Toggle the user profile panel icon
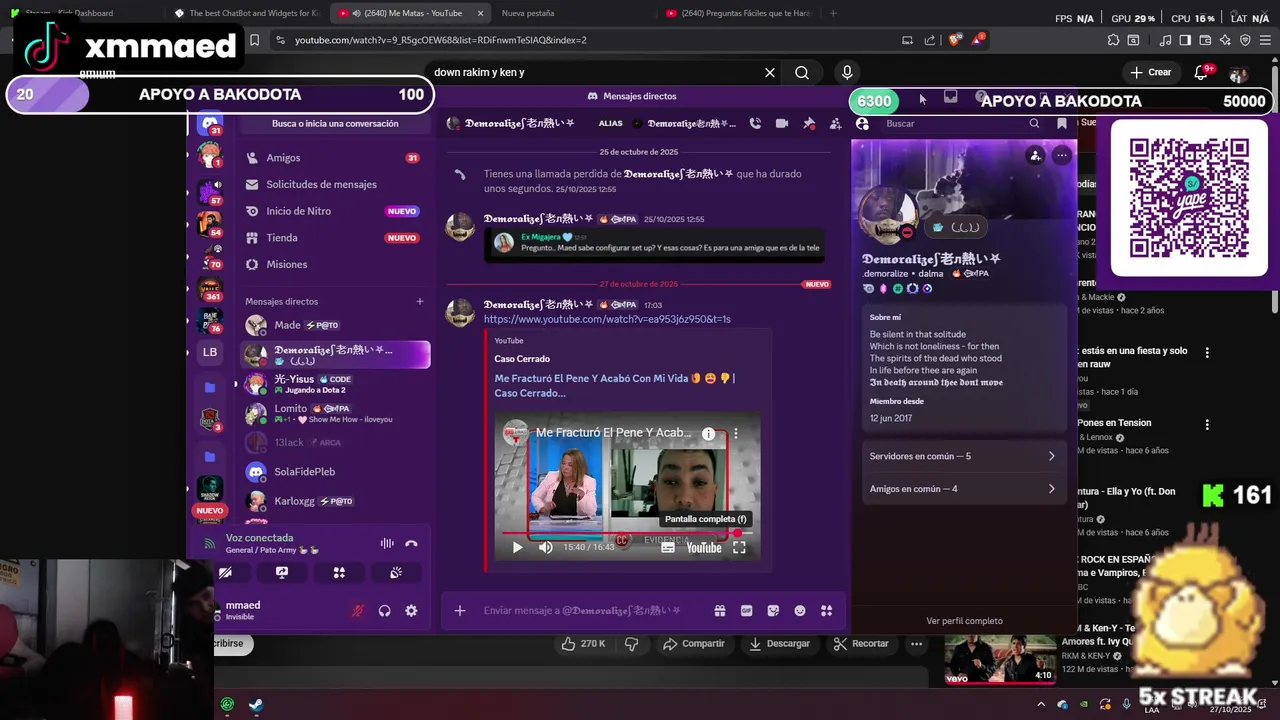This screenshot has height=720, width=1280. [x=862, y=123]
